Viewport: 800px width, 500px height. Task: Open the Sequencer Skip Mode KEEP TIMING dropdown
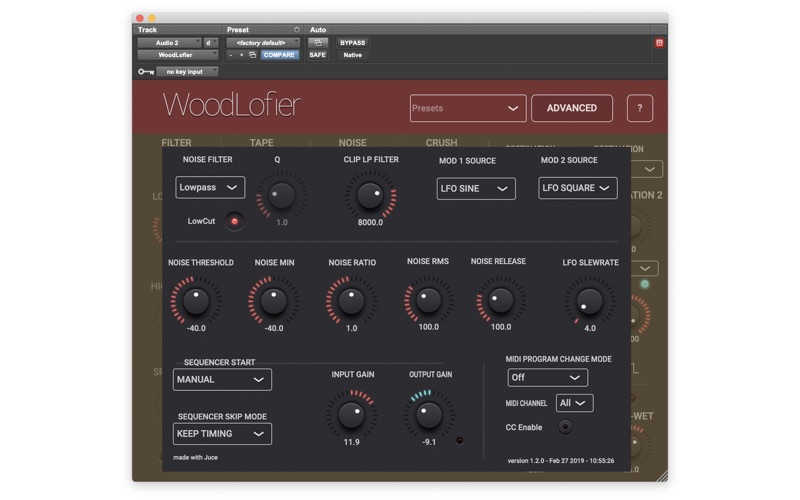pos(222,434)
